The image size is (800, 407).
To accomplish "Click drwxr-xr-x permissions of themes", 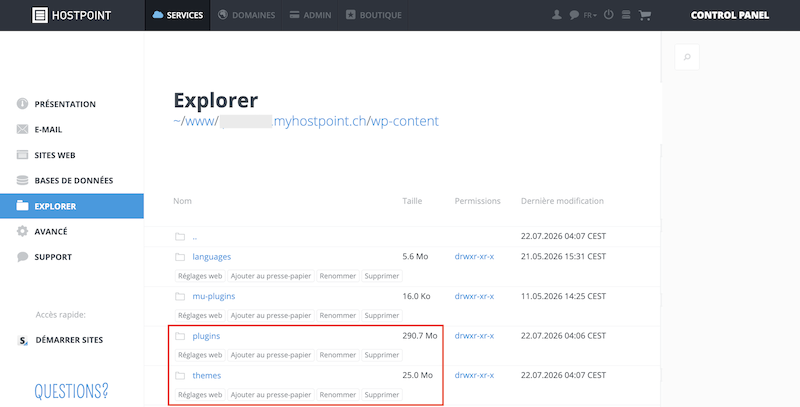I will (474, 375).
